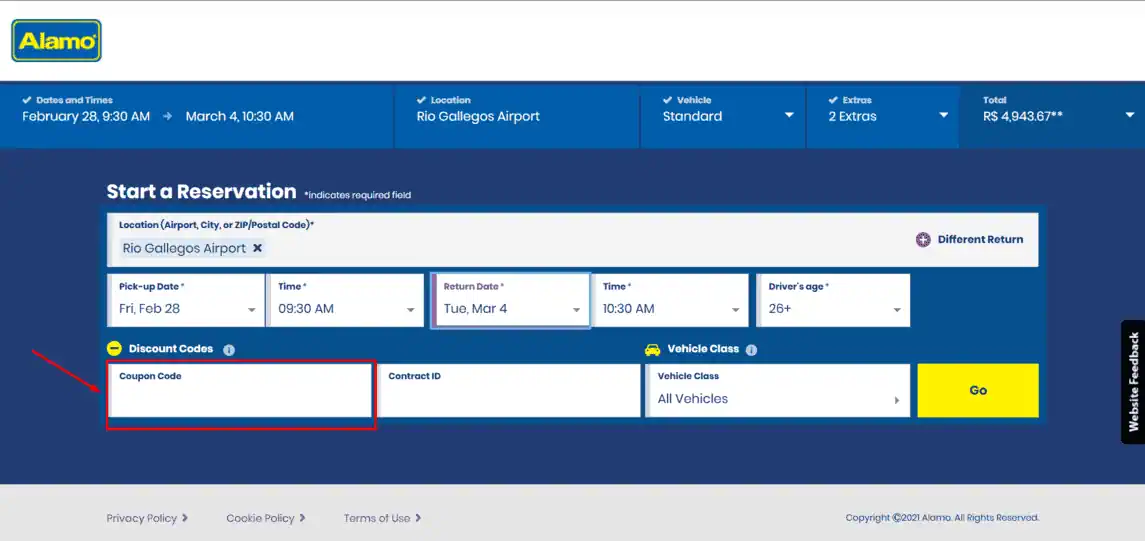Open Vehicle Class info tooltip icon
The height and width of the screenshot is (541, 1145).
pyautogui.click(x=751, y=350)
